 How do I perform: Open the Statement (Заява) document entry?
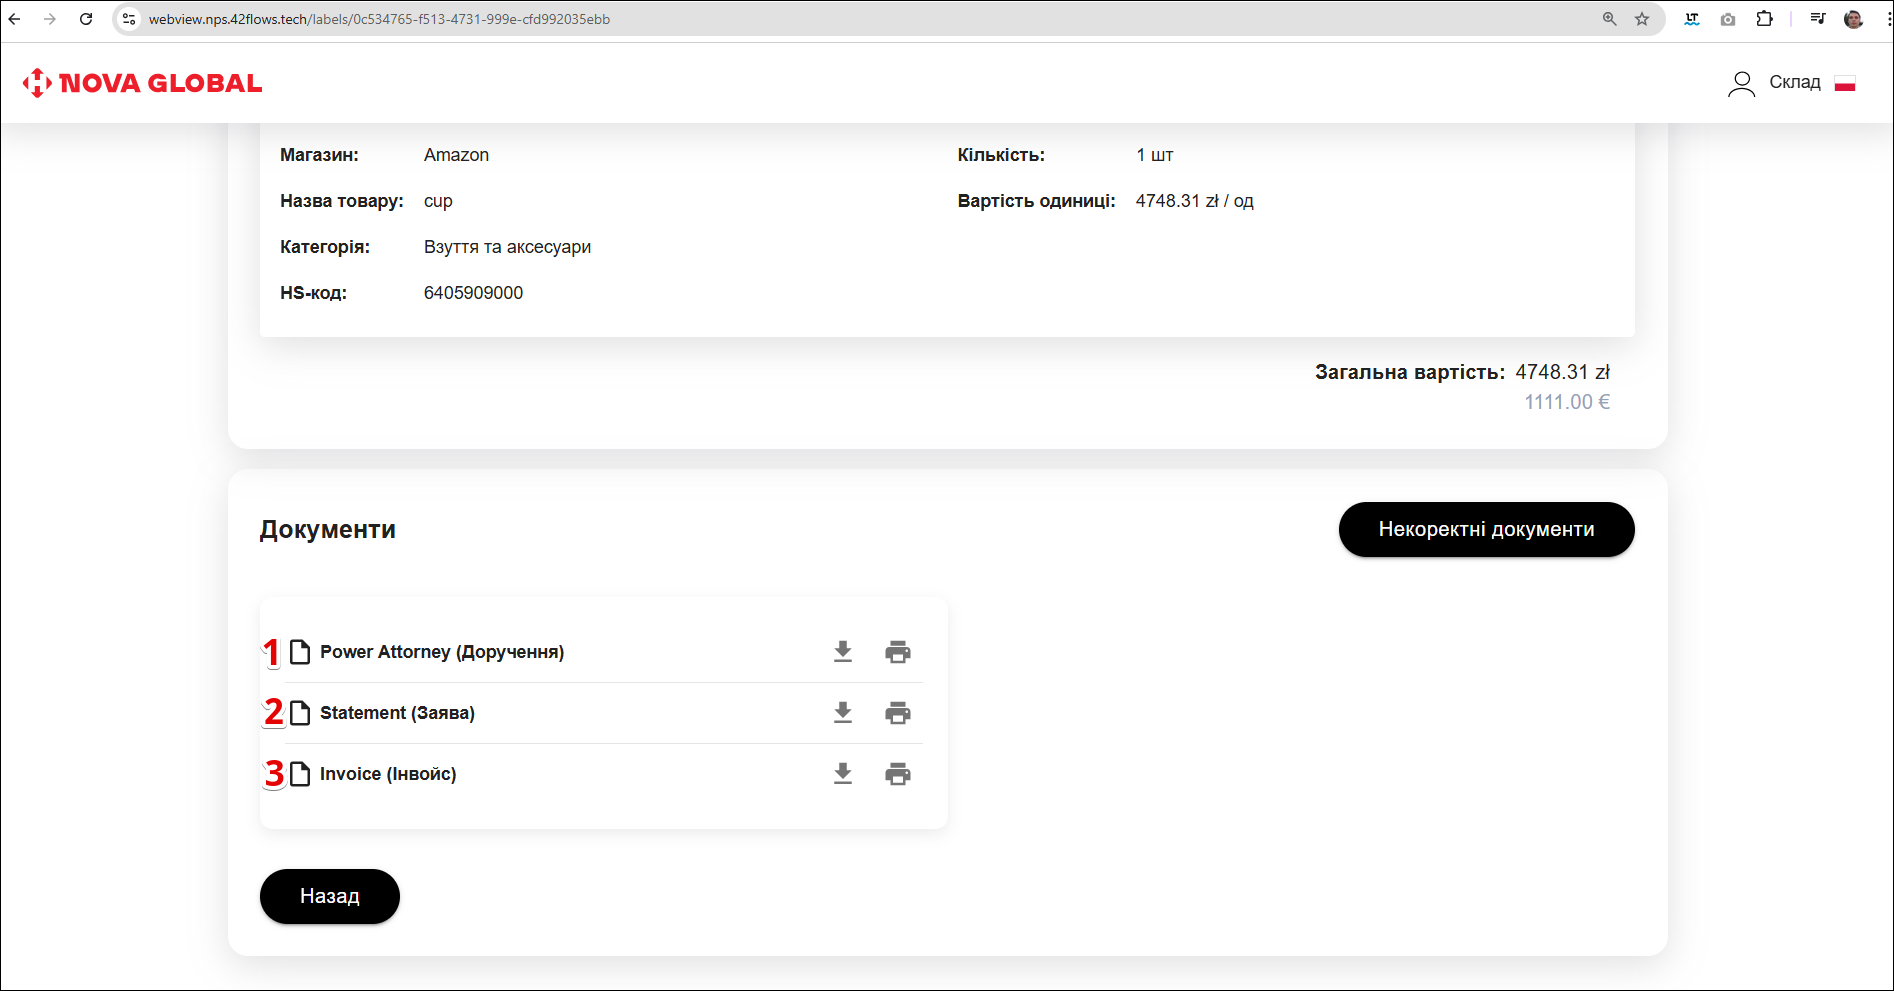coord(397,713)
